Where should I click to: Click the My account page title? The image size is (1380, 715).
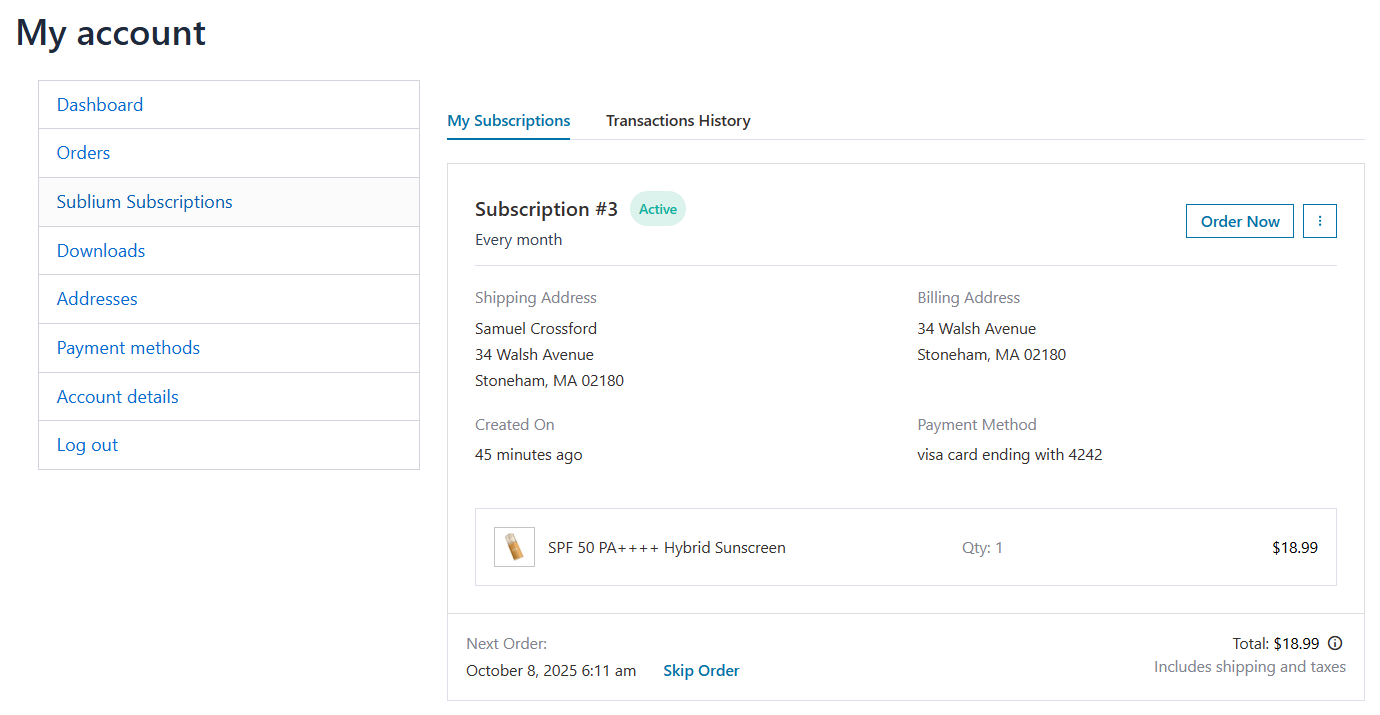tap(110, 33)
